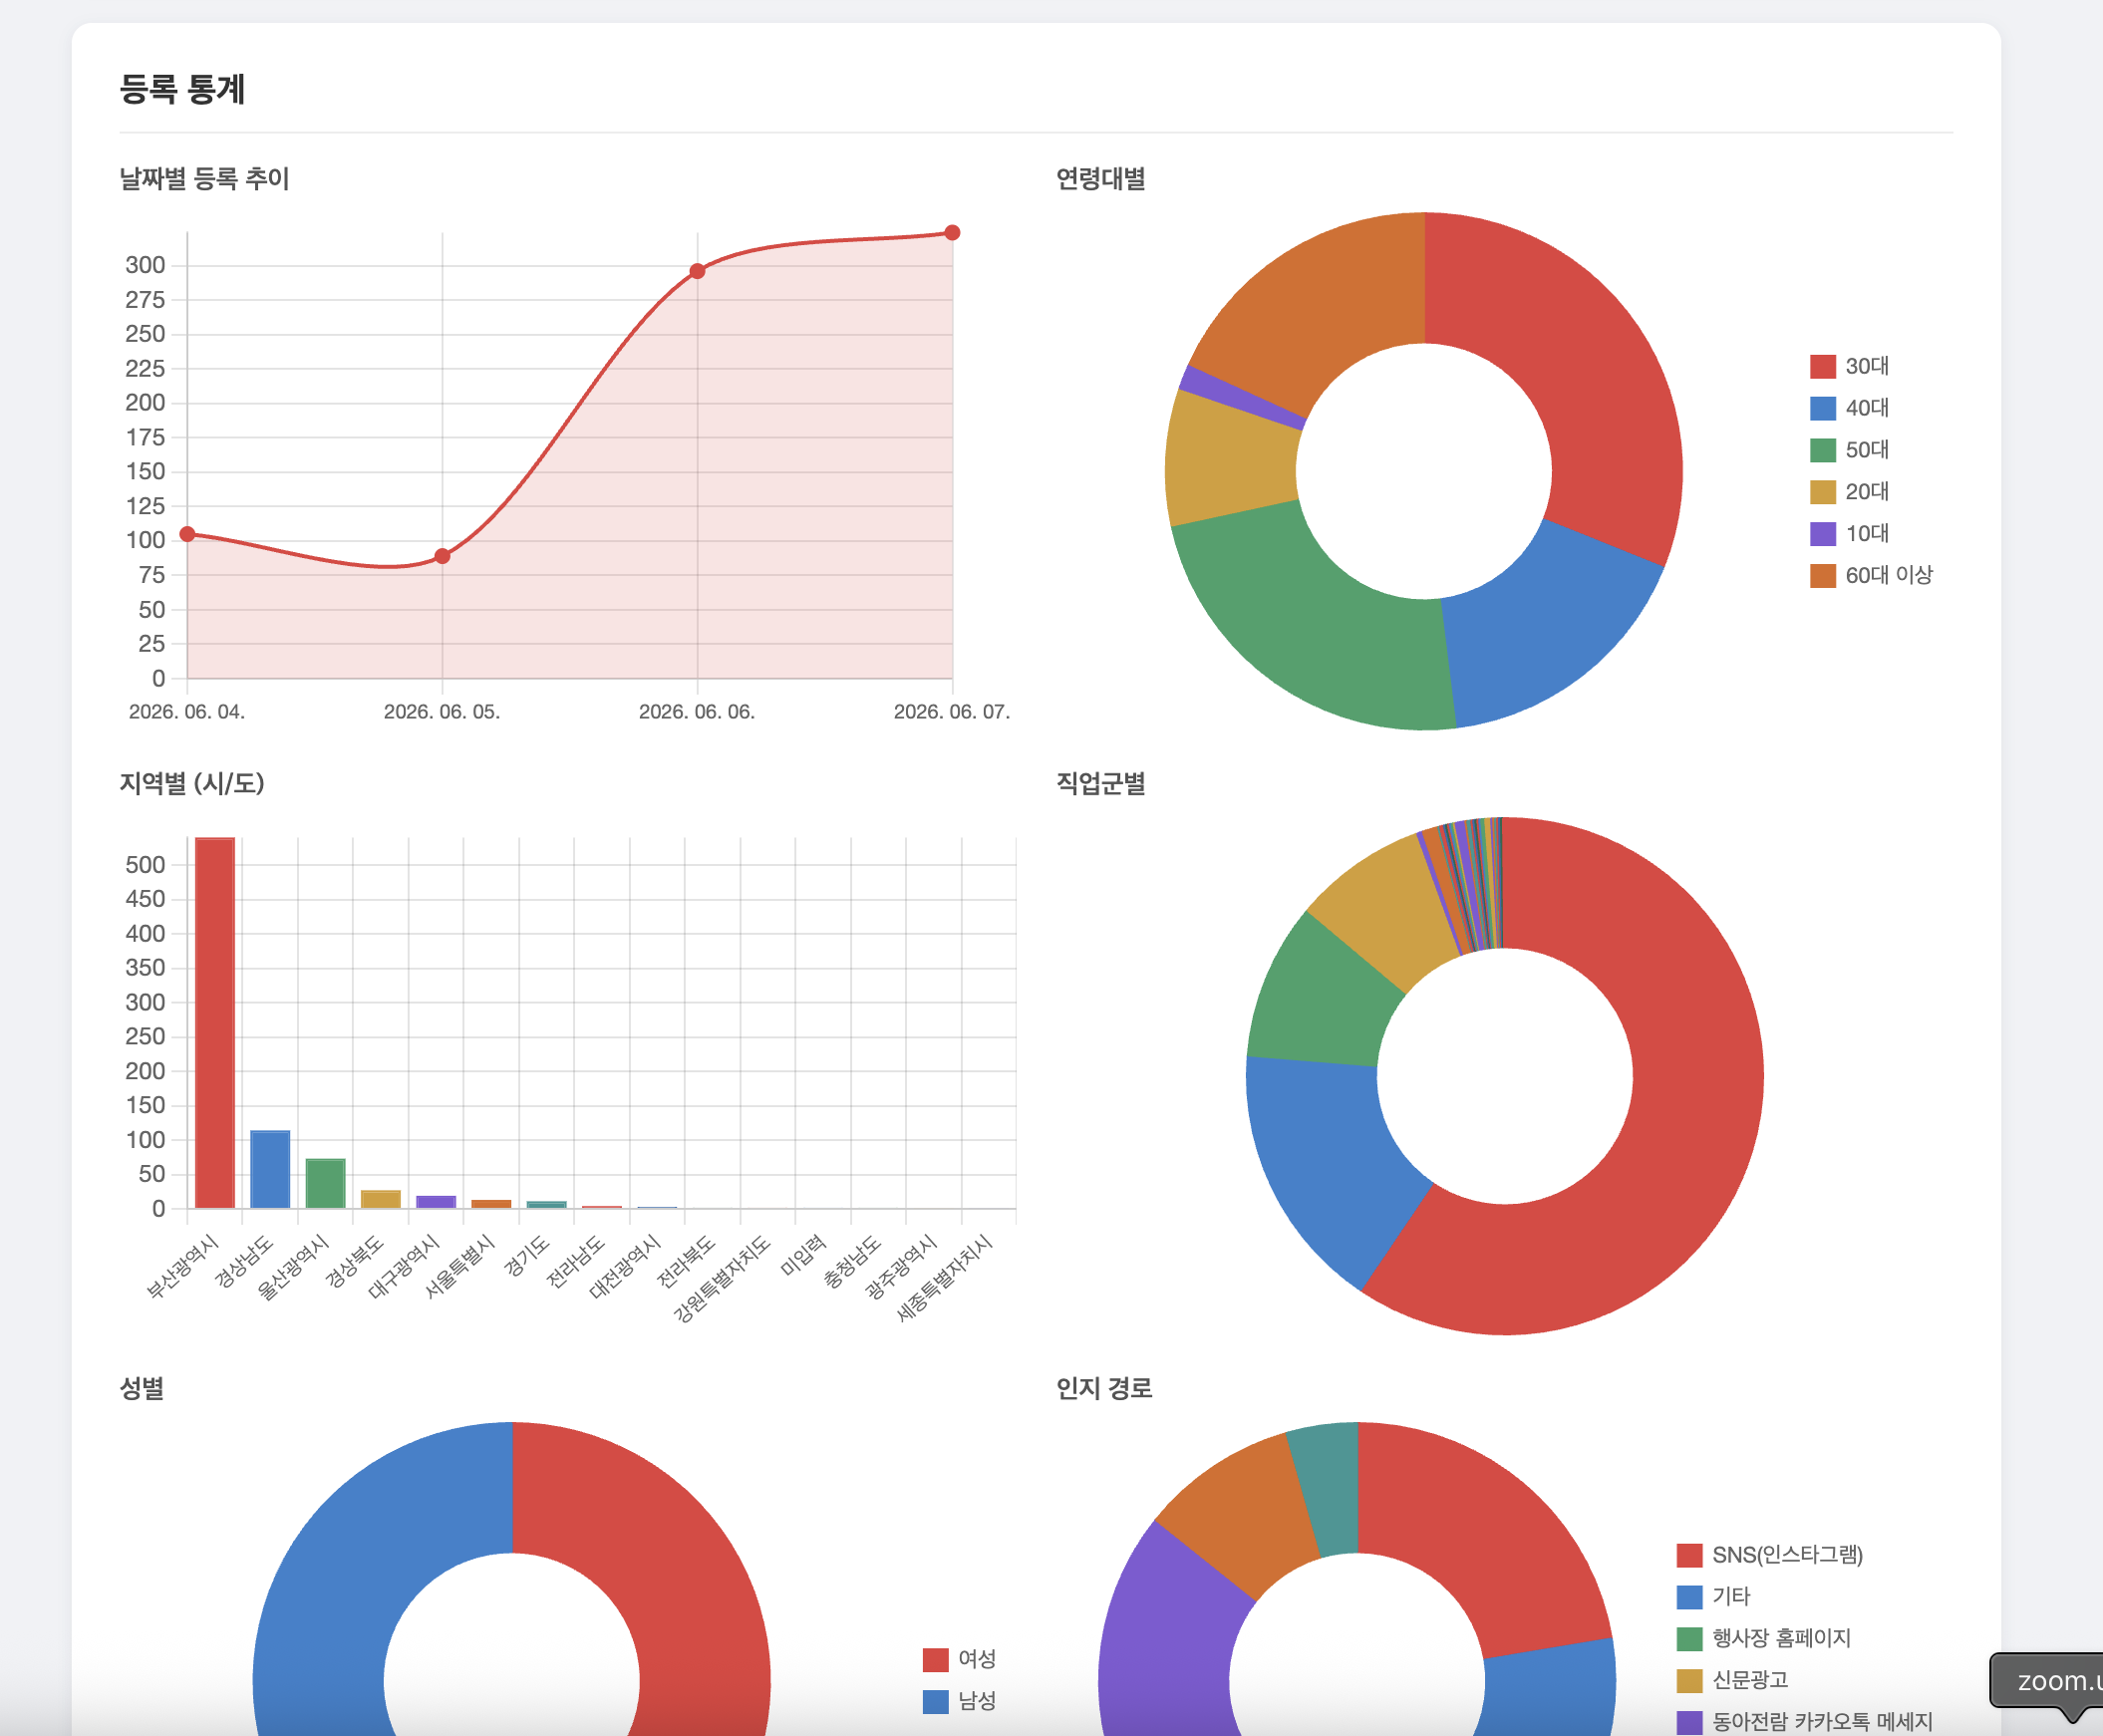The width and height of the screenshot is (2103, 1736).
Task: Click the 미입력 x-axis label
Action: (803, 1255)
